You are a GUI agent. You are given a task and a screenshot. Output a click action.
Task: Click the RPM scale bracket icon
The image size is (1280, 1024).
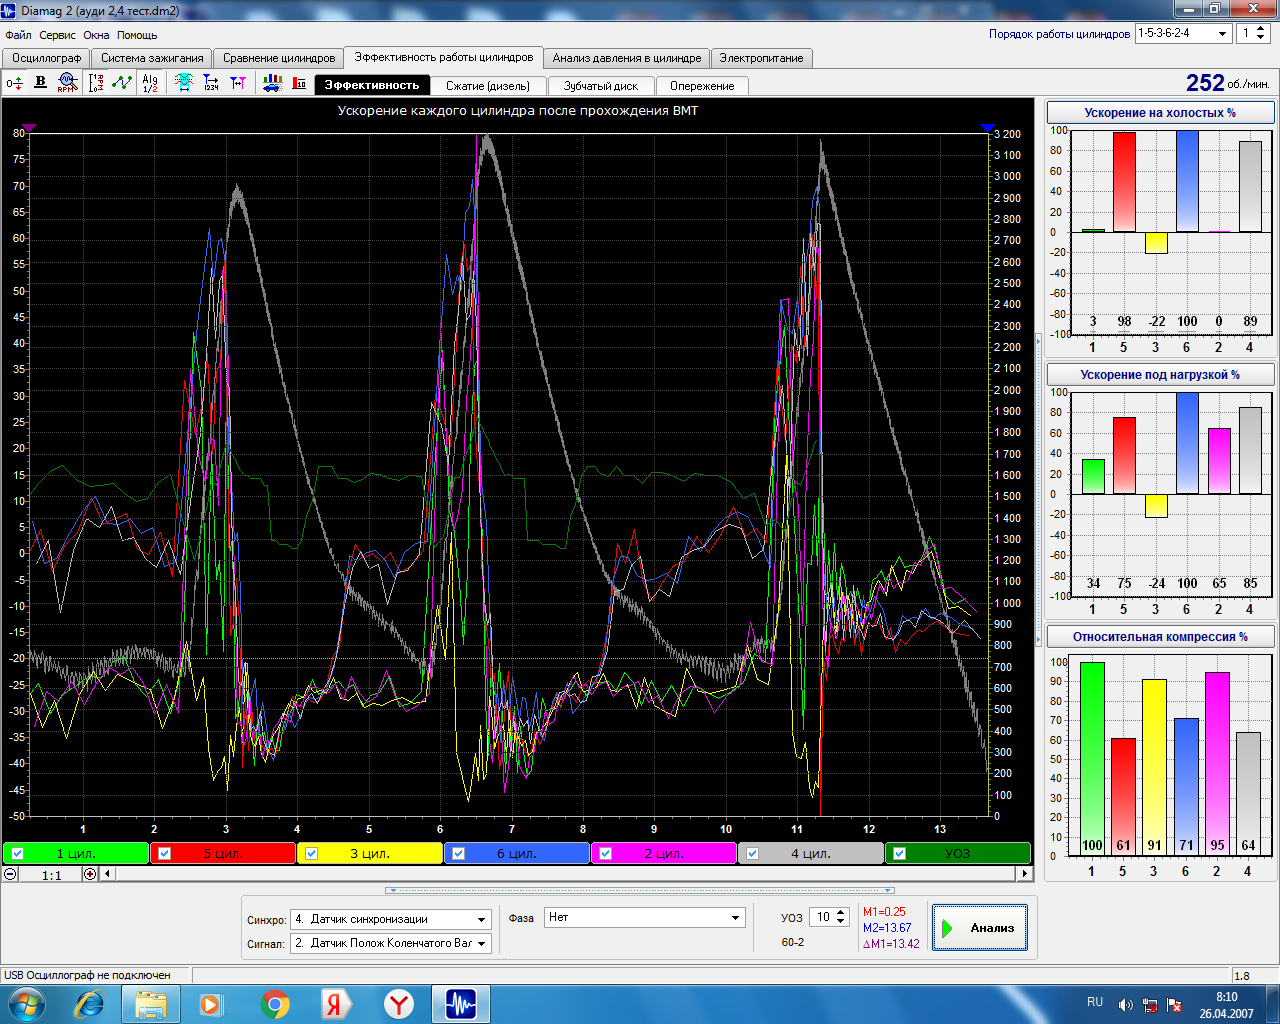pyautogui.click(x=96, y=83)
